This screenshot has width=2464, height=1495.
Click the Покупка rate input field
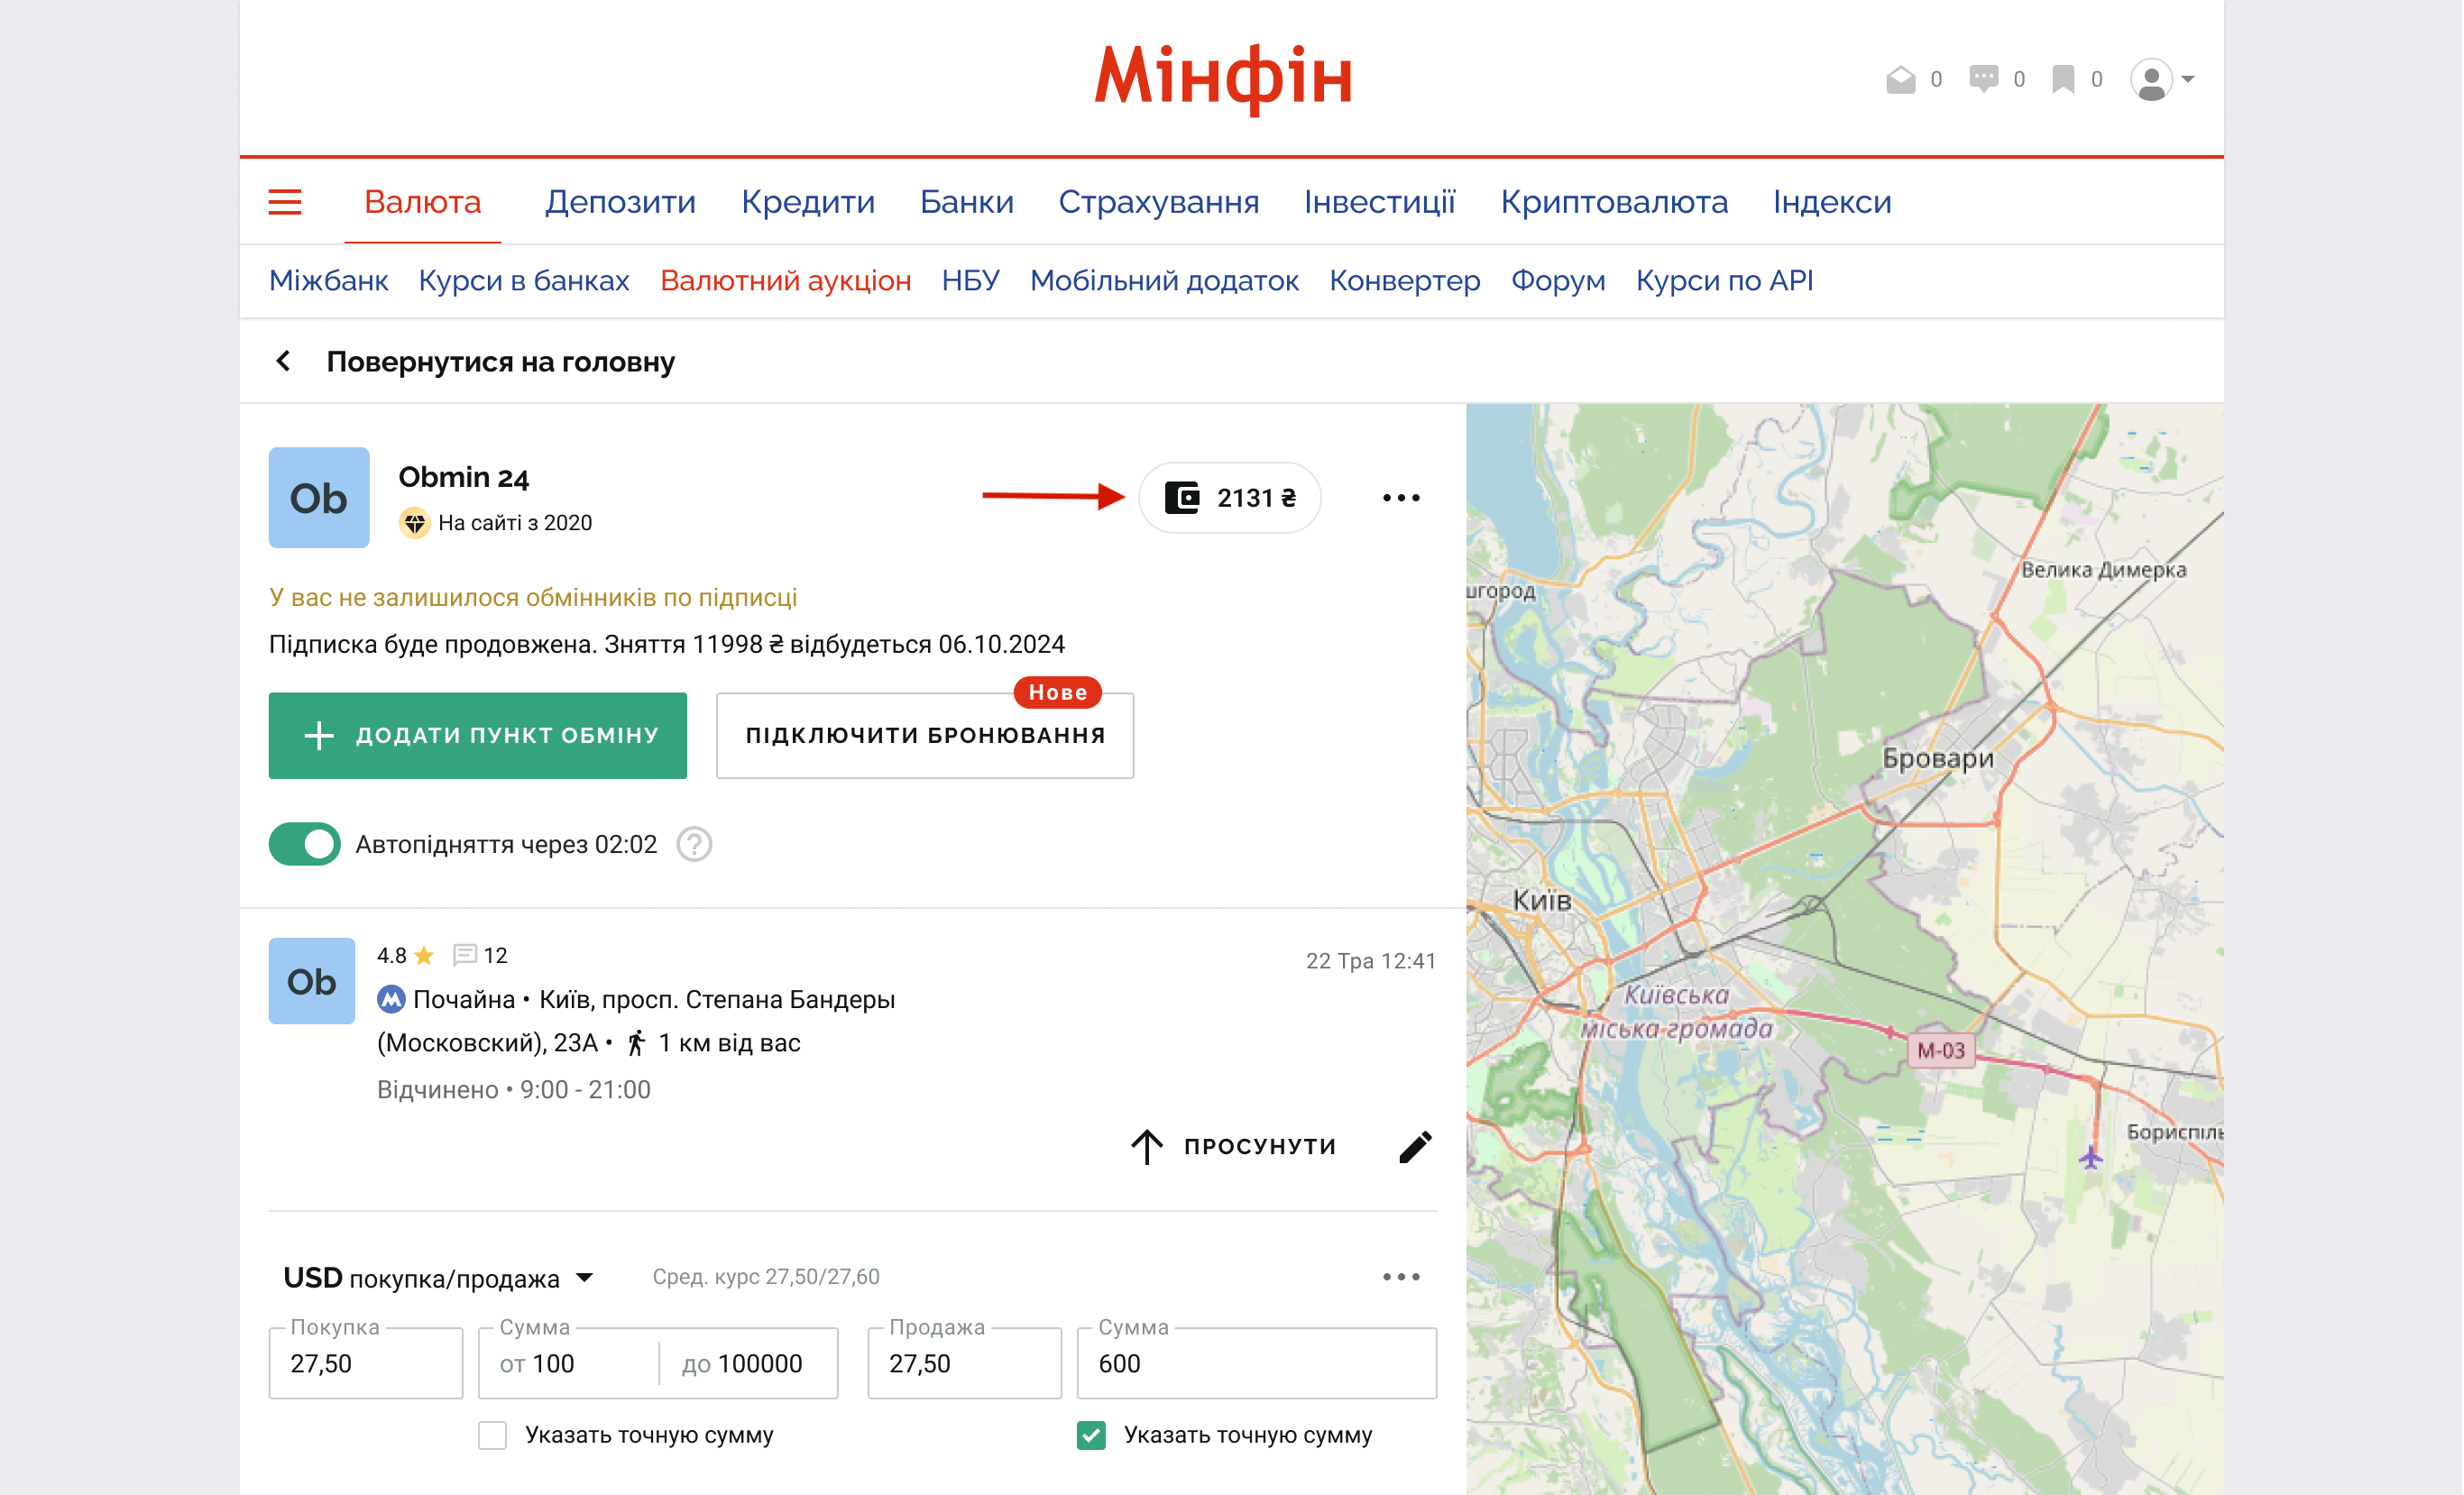tap(365, 1363)
